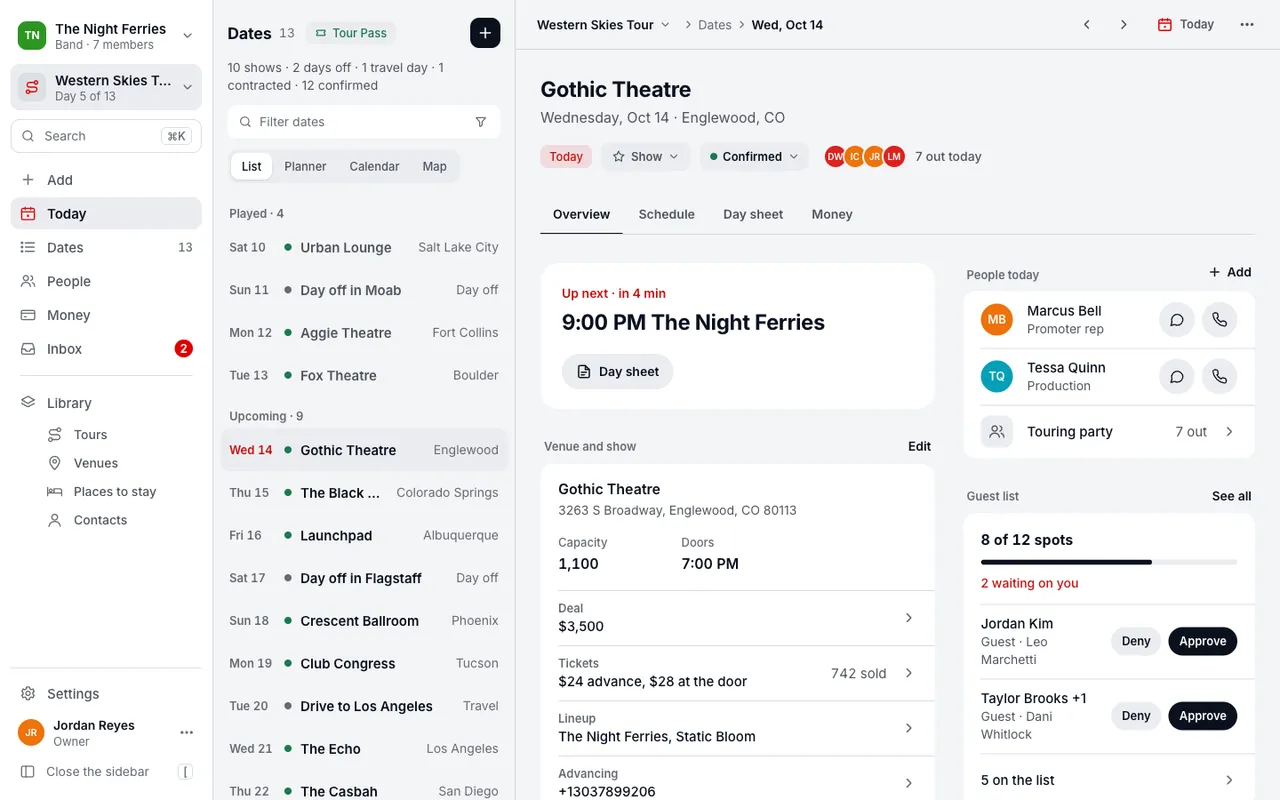This screenshot has height=800, width=1280.
Task: Open Western Skies tour selector in sidebar
Action: click(106, 88)
